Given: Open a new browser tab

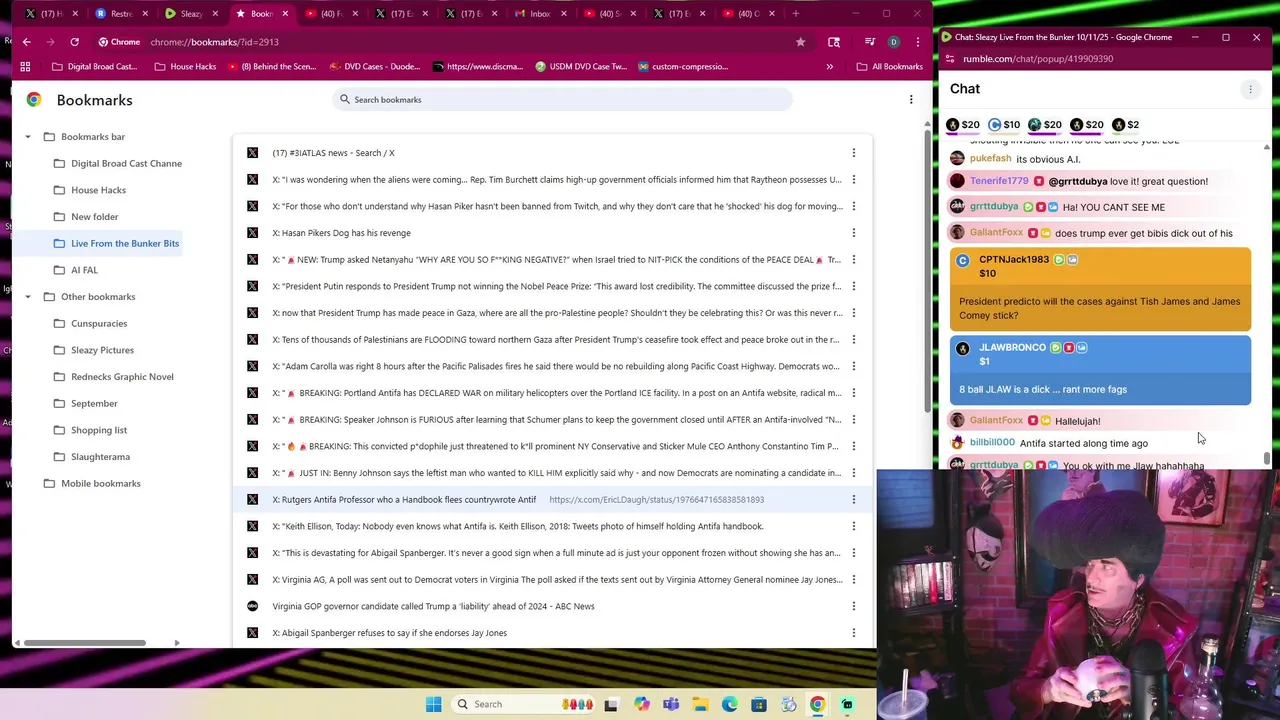Looking at the screenshot, I should pyautogui.click(x=796, y=14).
